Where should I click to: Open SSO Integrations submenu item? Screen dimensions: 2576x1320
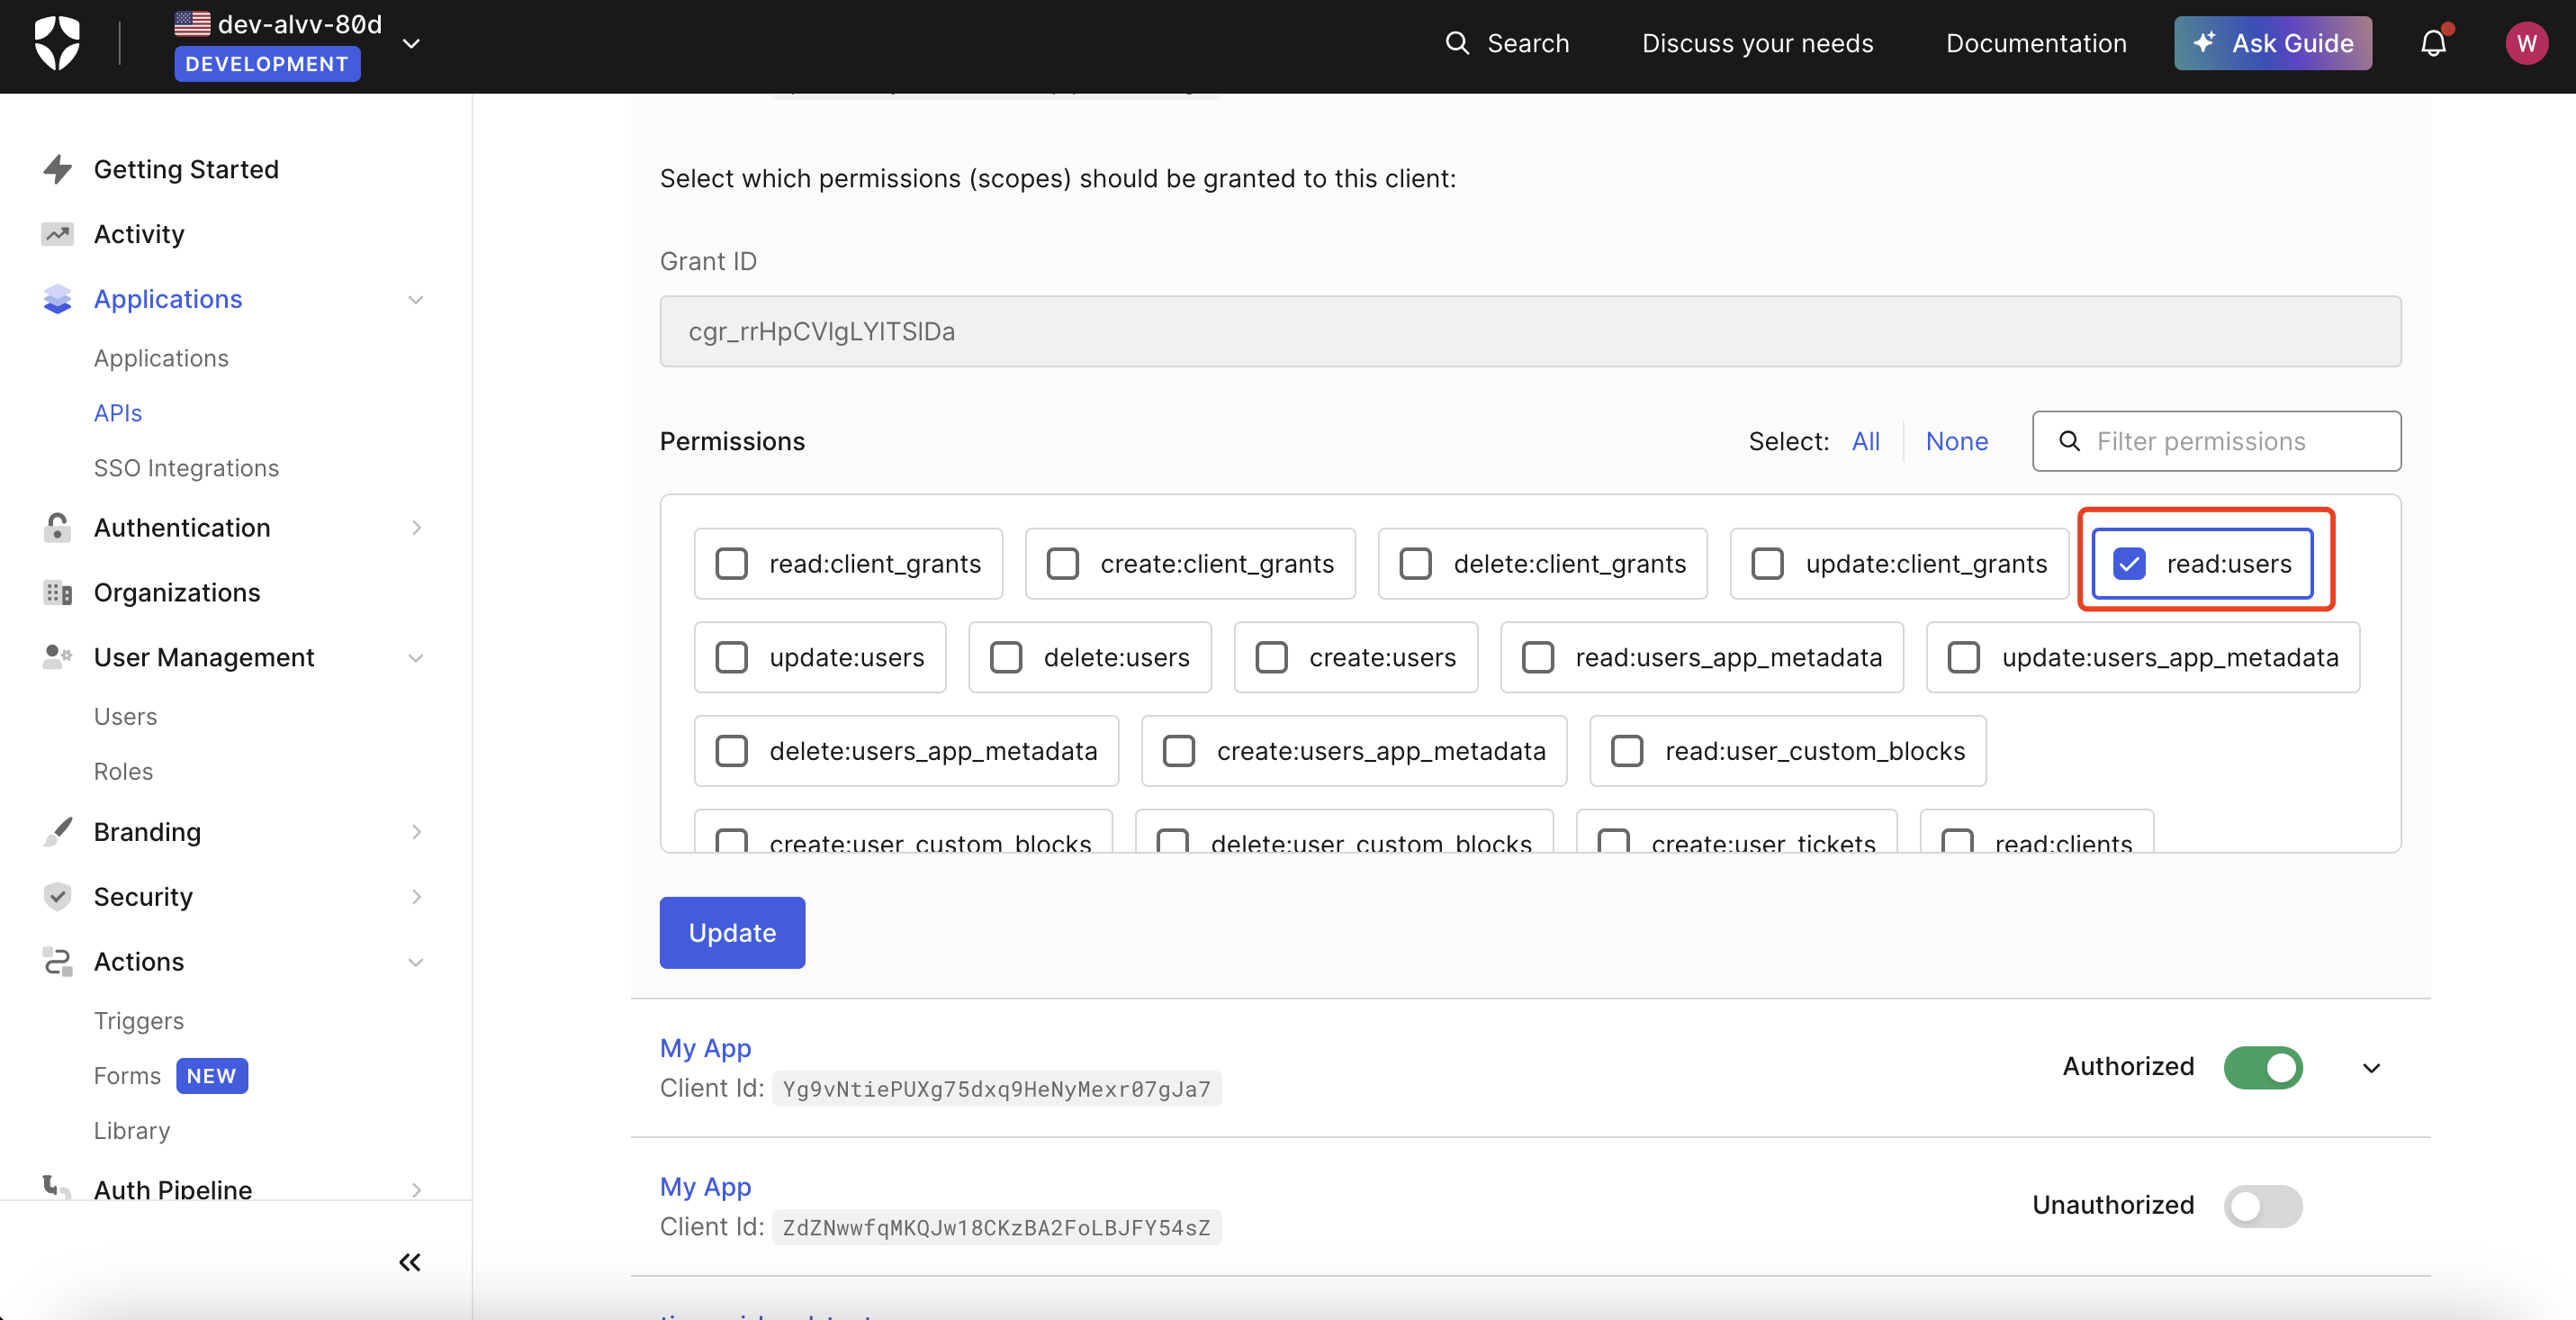tap(186, 468)
